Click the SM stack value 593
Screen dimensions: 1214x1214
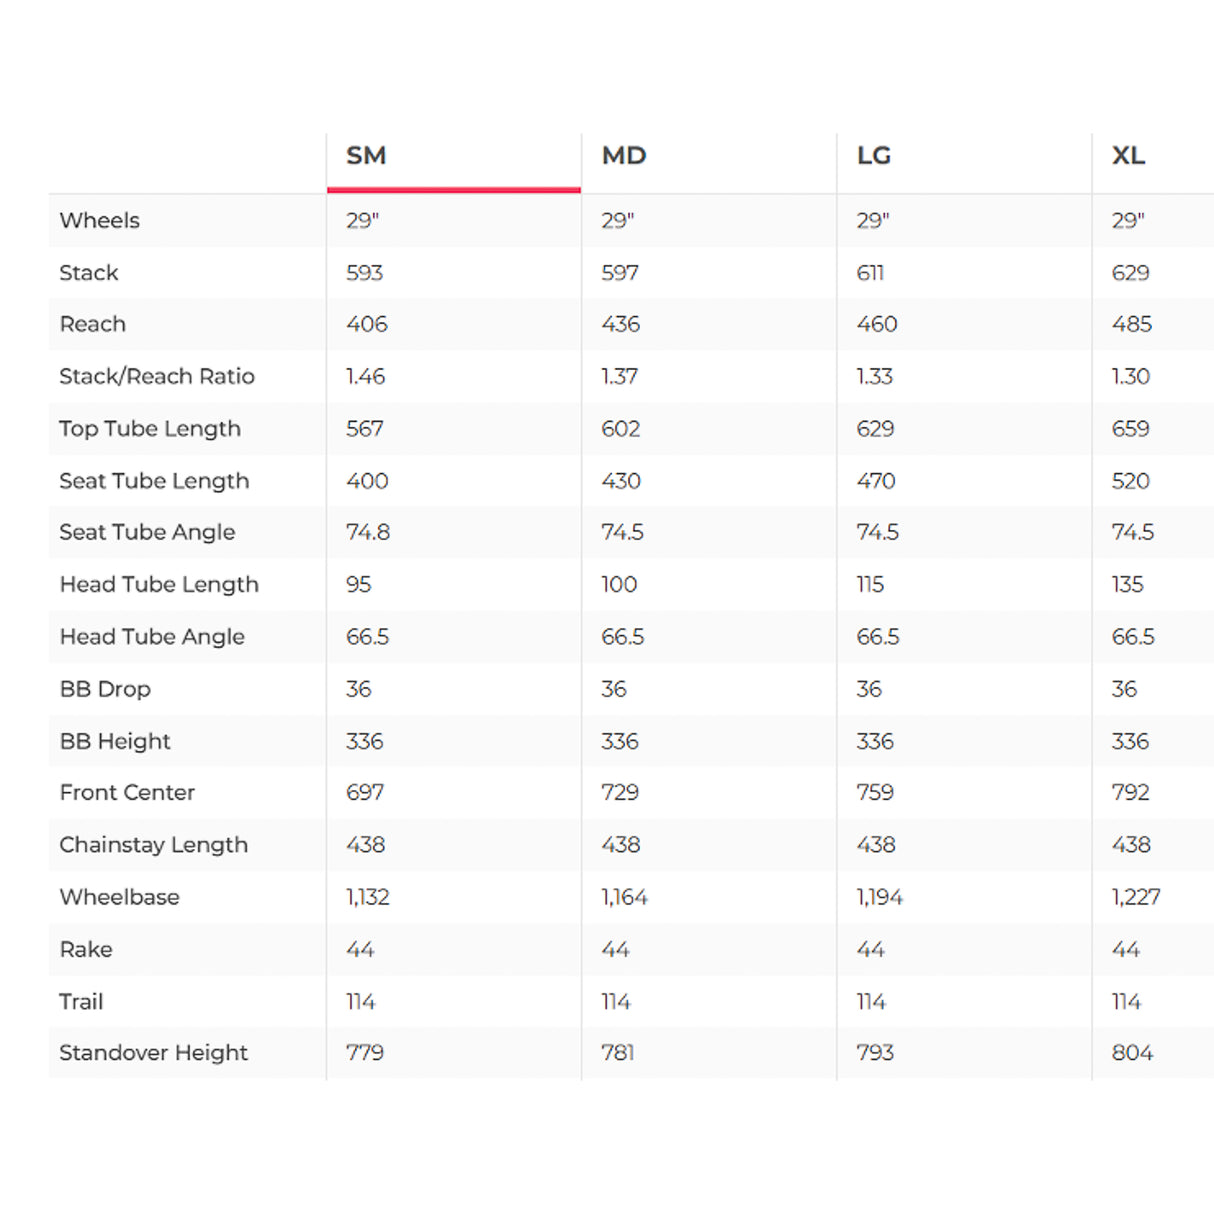[365, 273]
